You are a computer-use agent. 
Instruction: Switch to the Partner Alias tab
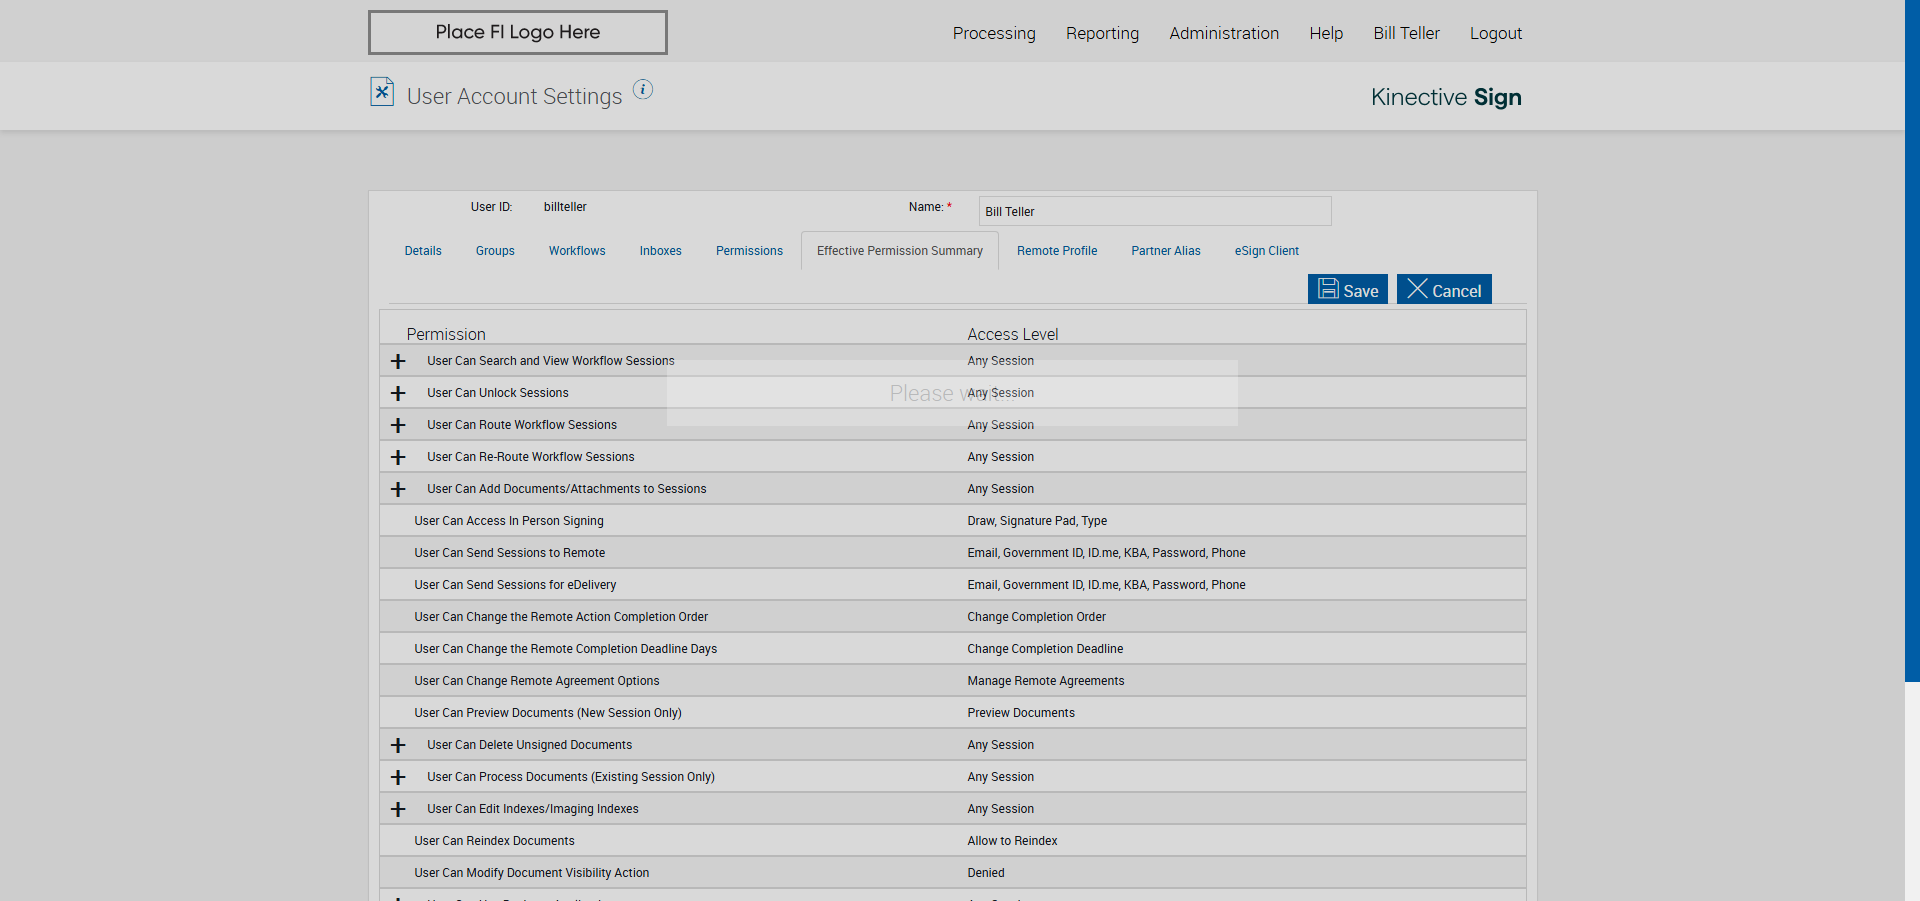[x=1166, y=251]
